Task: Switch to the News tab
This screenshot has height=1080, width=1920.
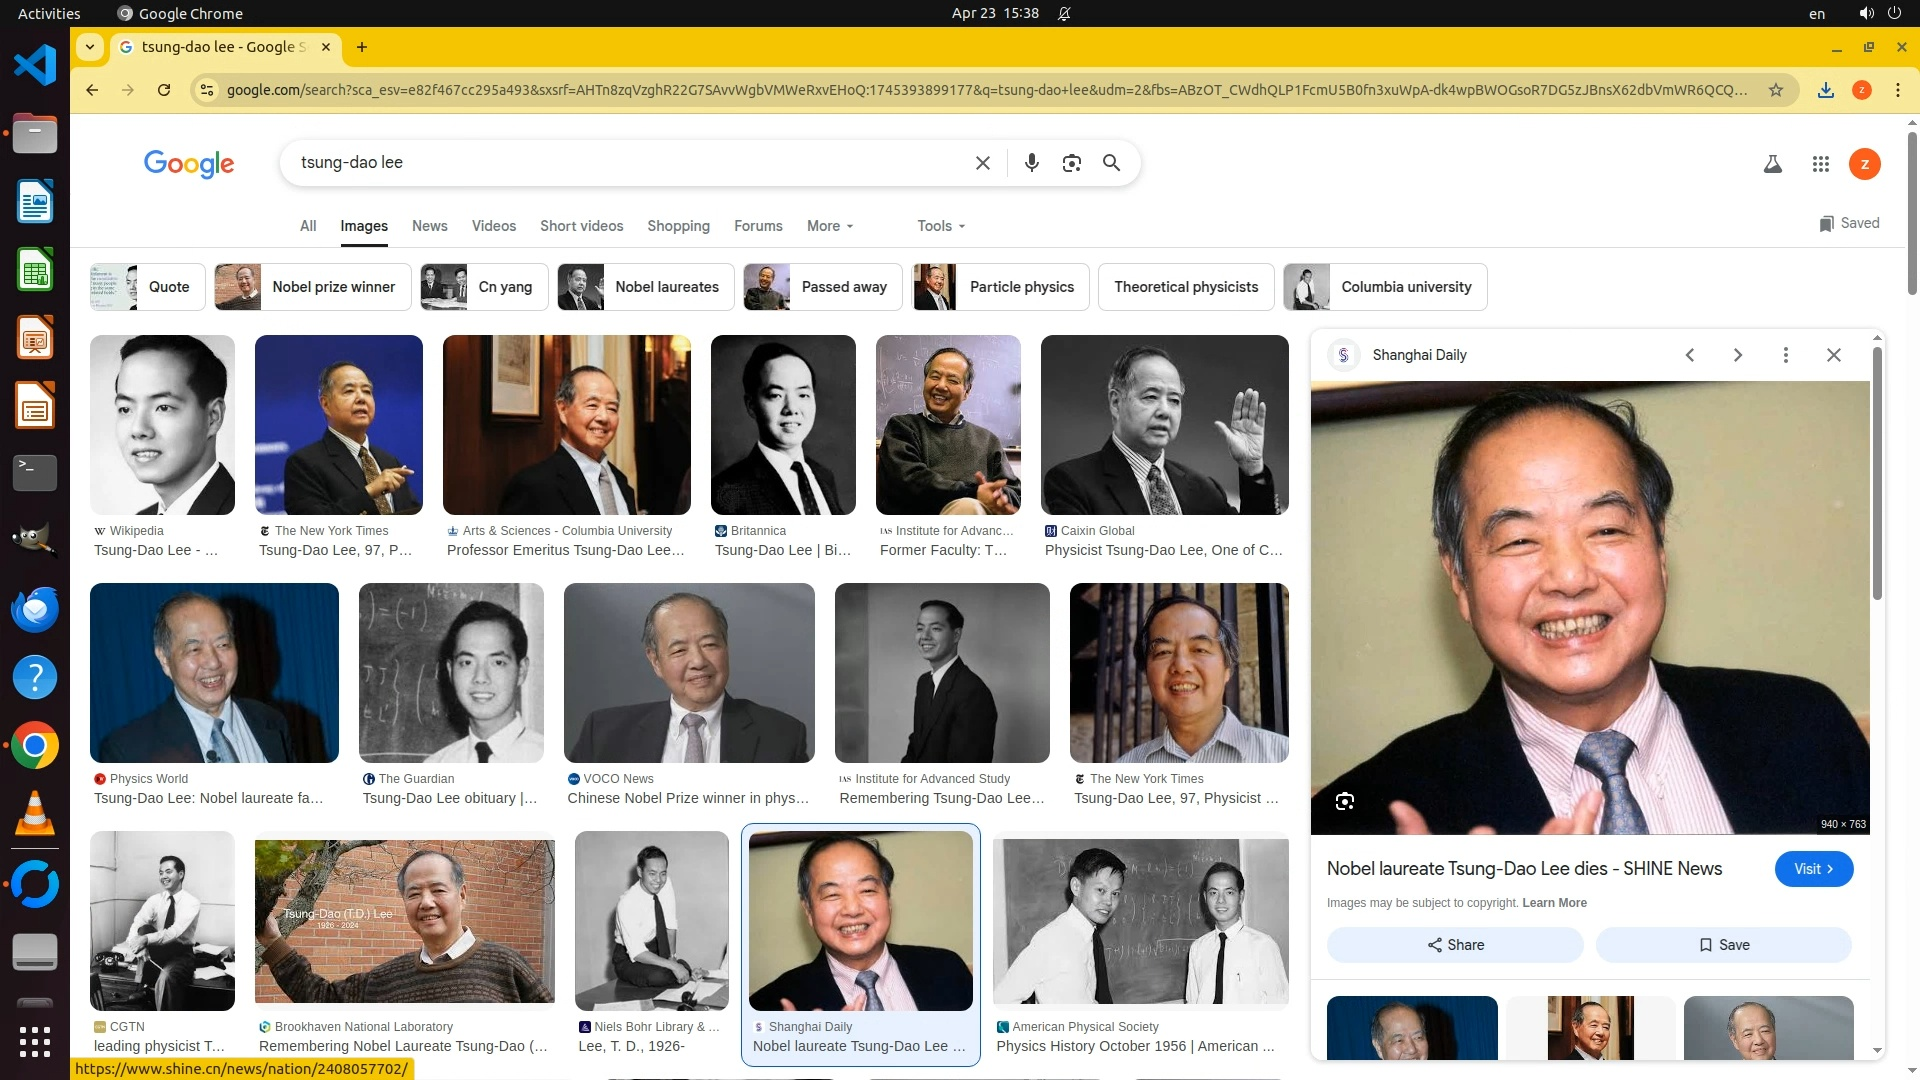Action: tap(429, 226)
